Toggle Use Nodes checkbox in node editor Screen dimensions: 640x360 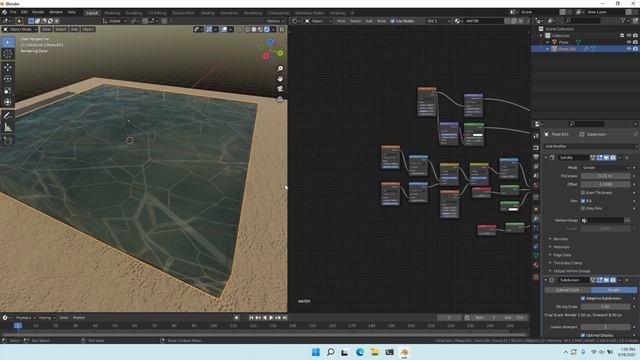(x=393, y=21)
